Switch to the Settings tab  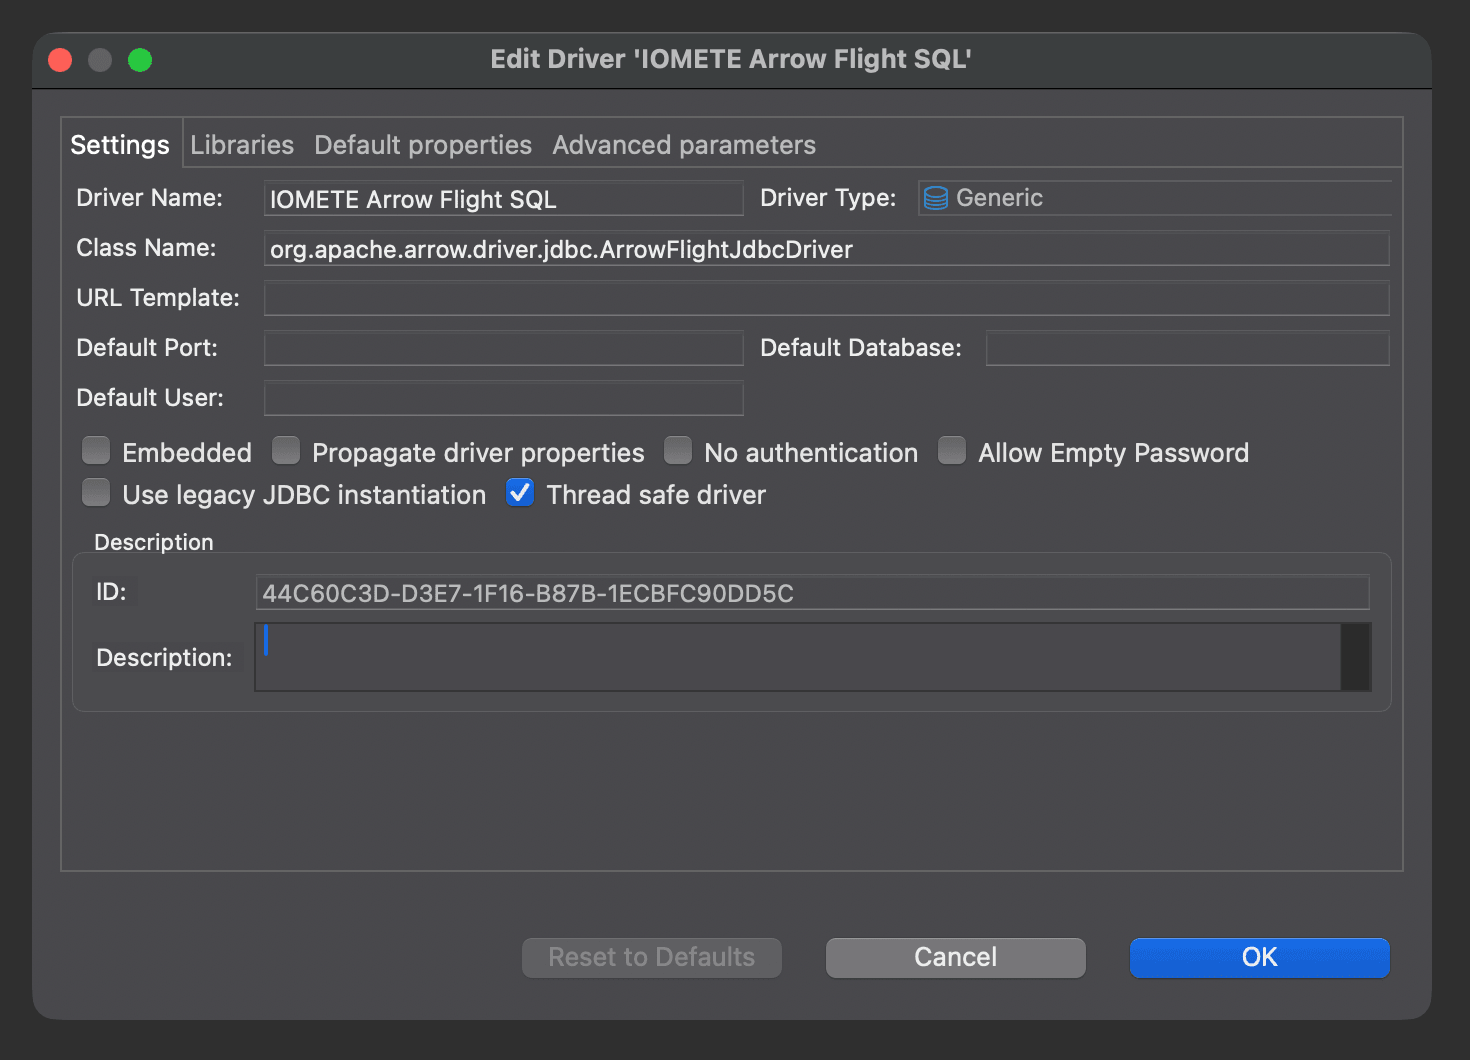point(120,145)
